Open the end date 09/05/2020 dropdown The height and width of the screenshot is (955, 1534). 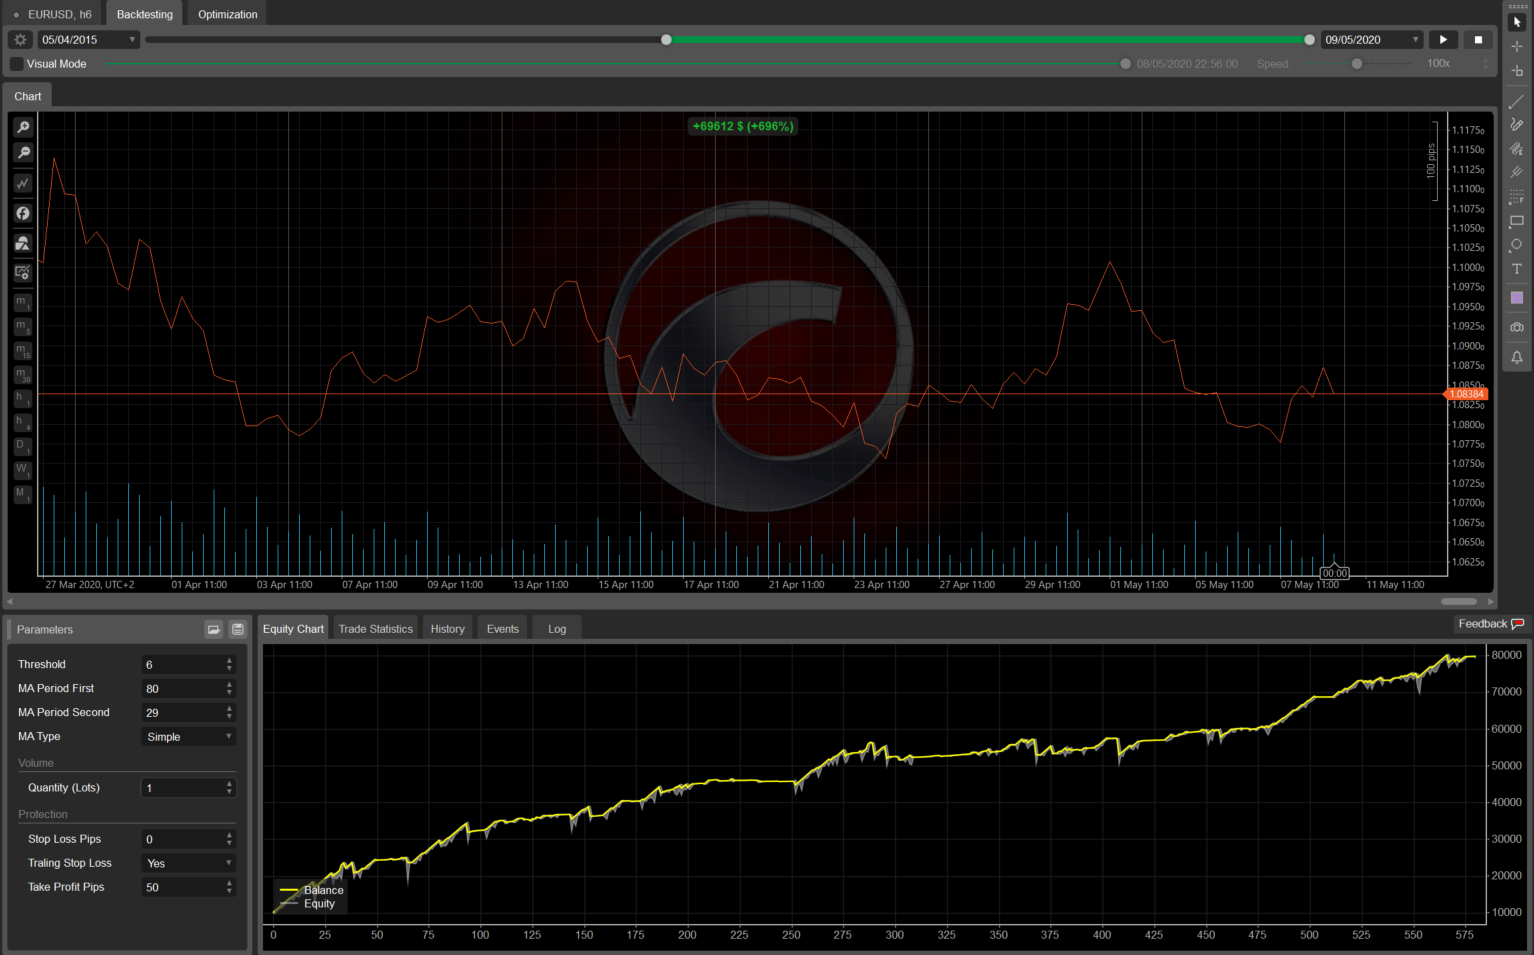point(1372,40)
